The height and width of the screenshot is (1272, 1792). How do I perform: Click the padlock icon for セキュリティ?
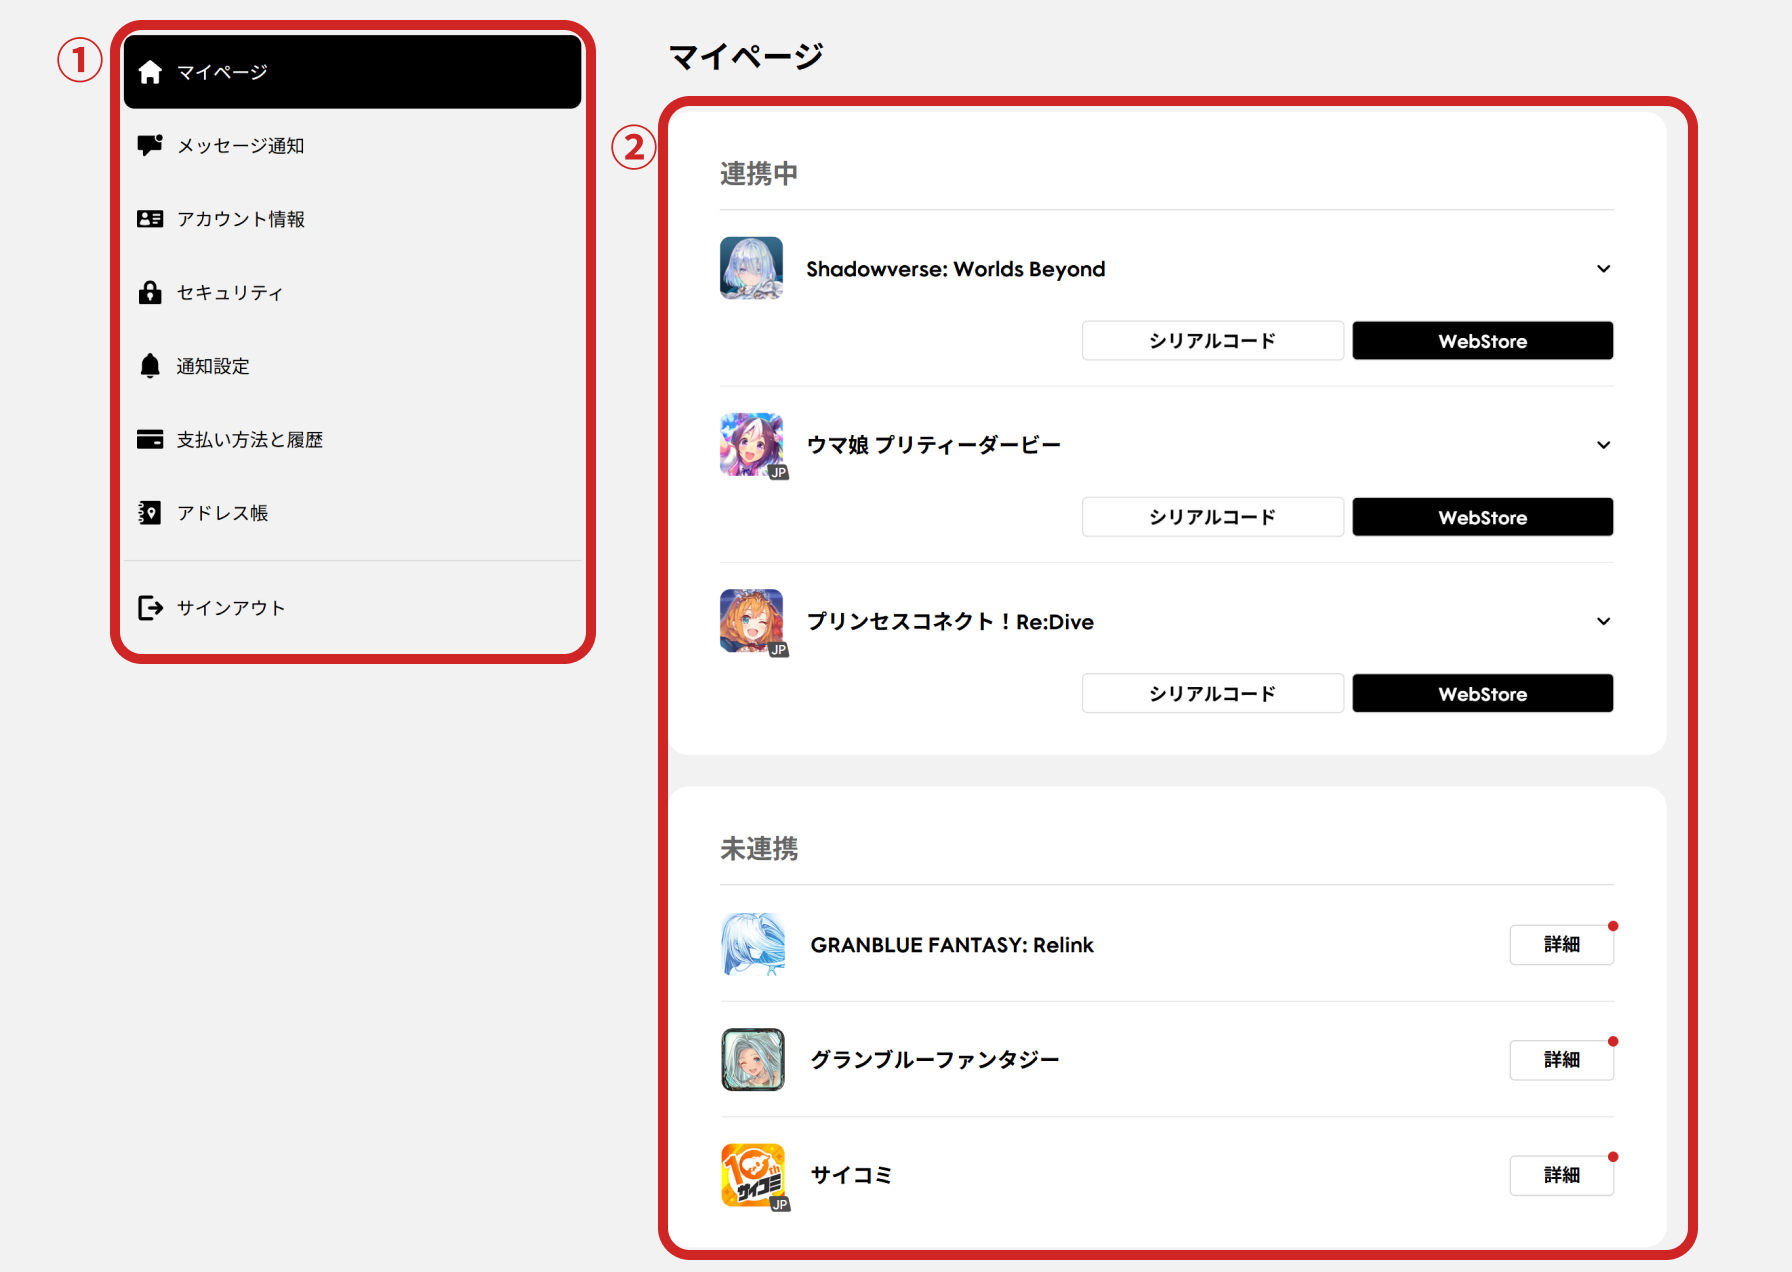pyautogui.click(x=150, y=292)
